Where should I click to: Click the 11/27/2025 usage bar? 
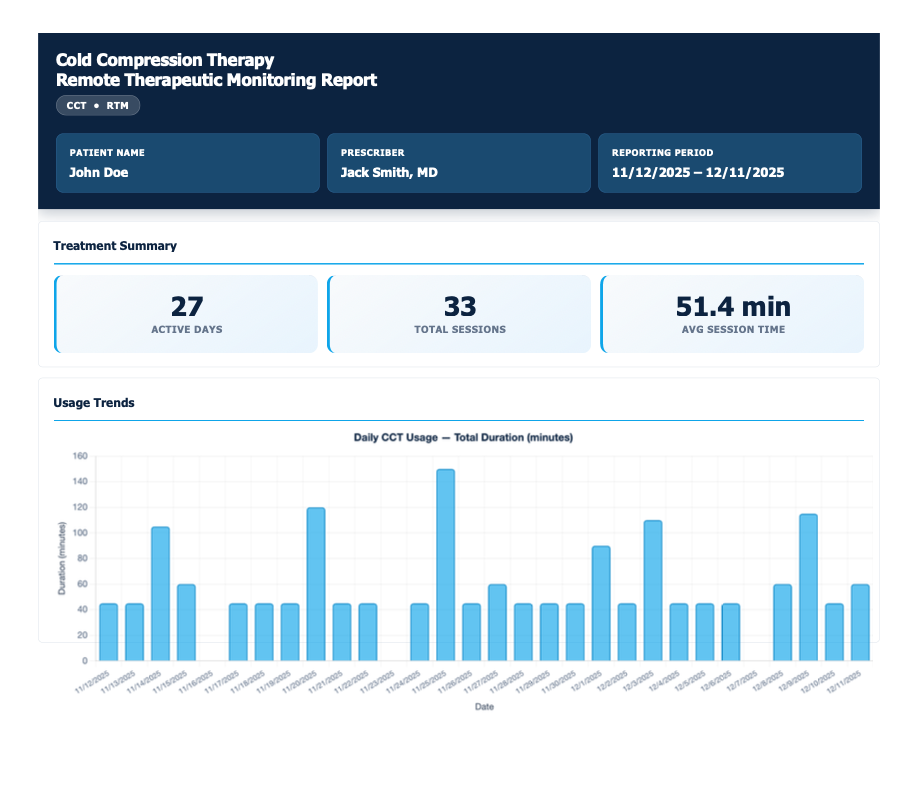pos(497,622)
